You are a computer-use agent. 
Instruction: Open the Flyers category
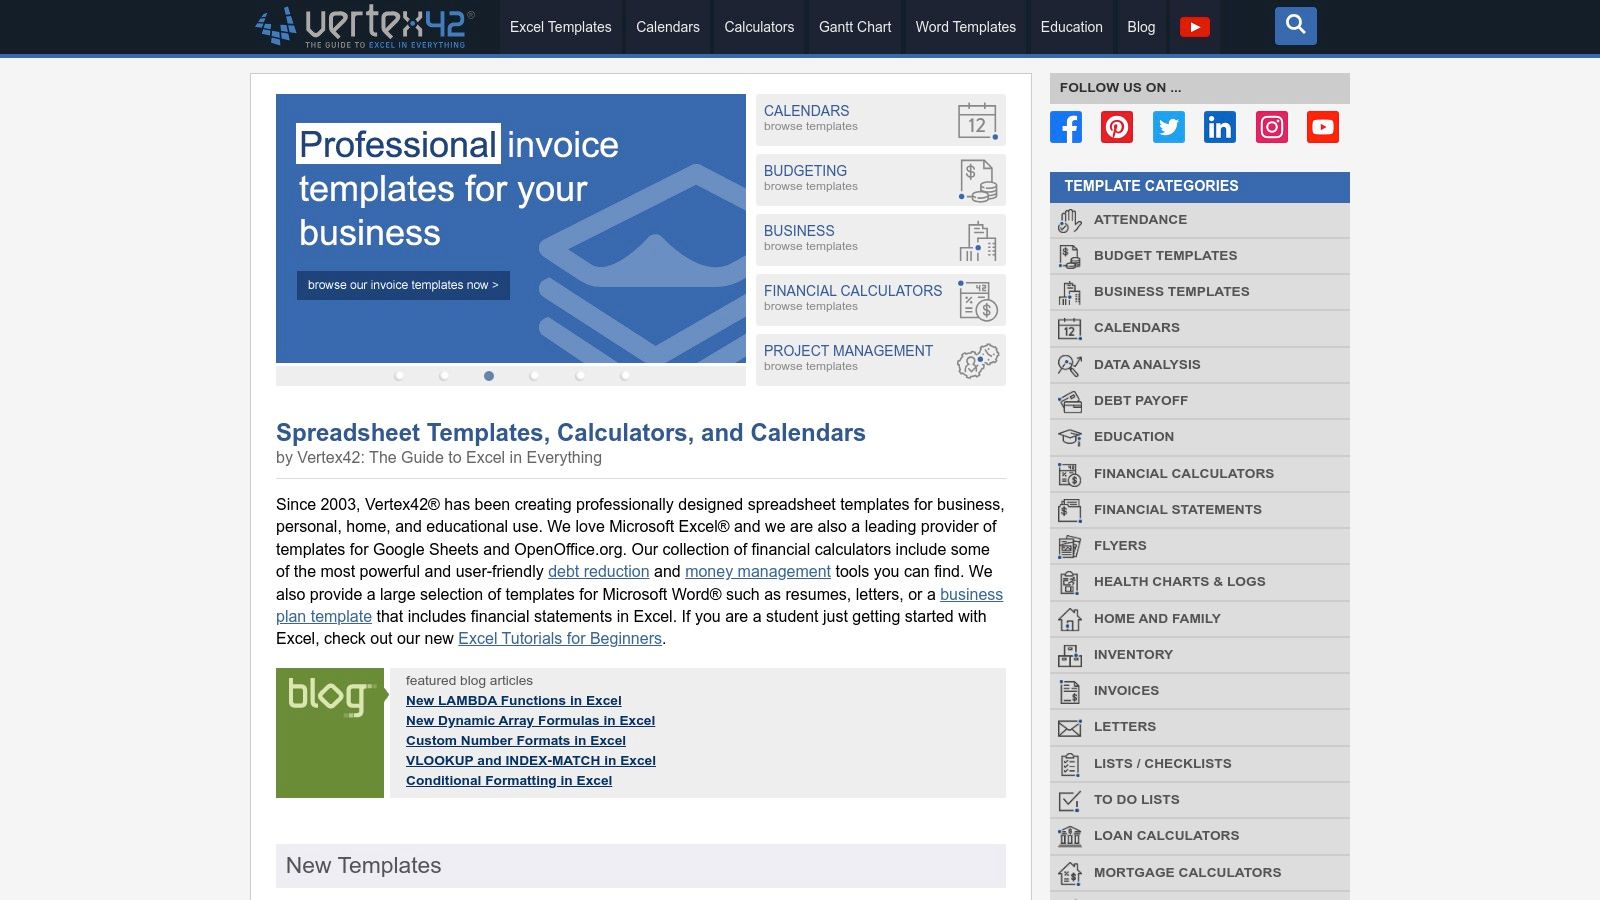pos(1200,546)
